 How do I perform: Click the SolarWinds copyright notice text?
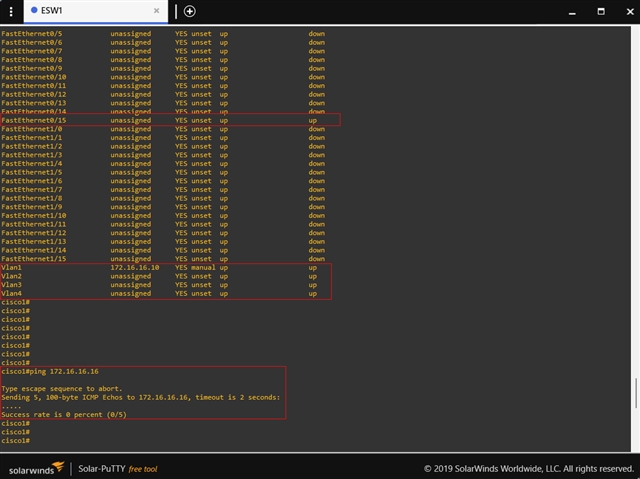pyautogui.click(x=528, y=468)
